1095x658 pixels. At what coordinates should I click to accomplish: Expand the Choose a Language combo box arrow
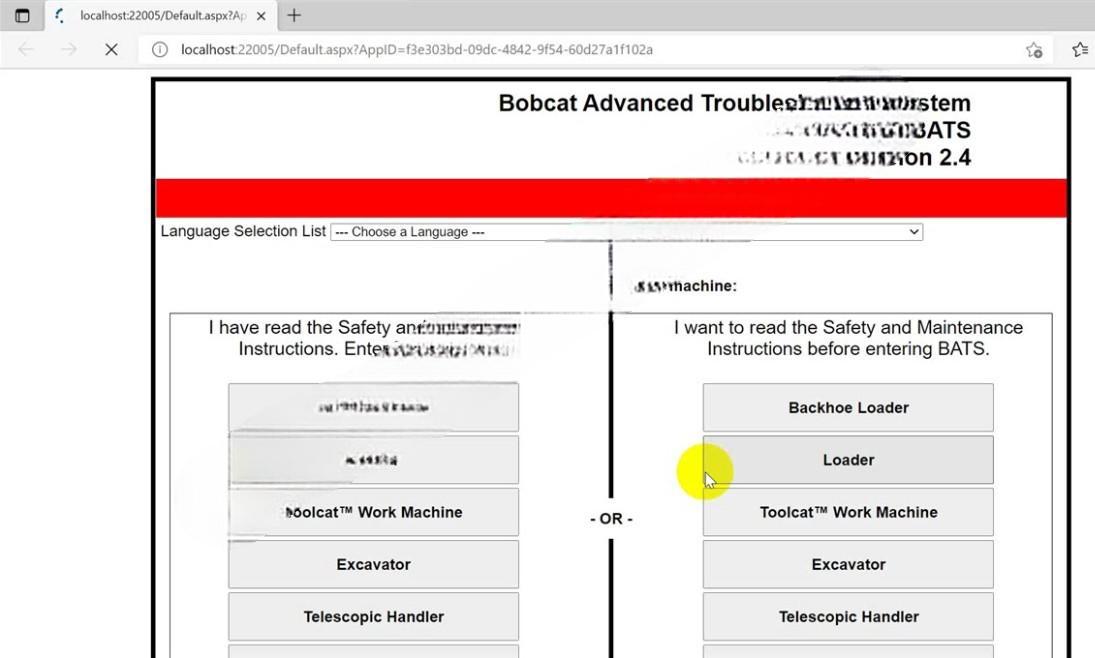[x=911, y=231]
